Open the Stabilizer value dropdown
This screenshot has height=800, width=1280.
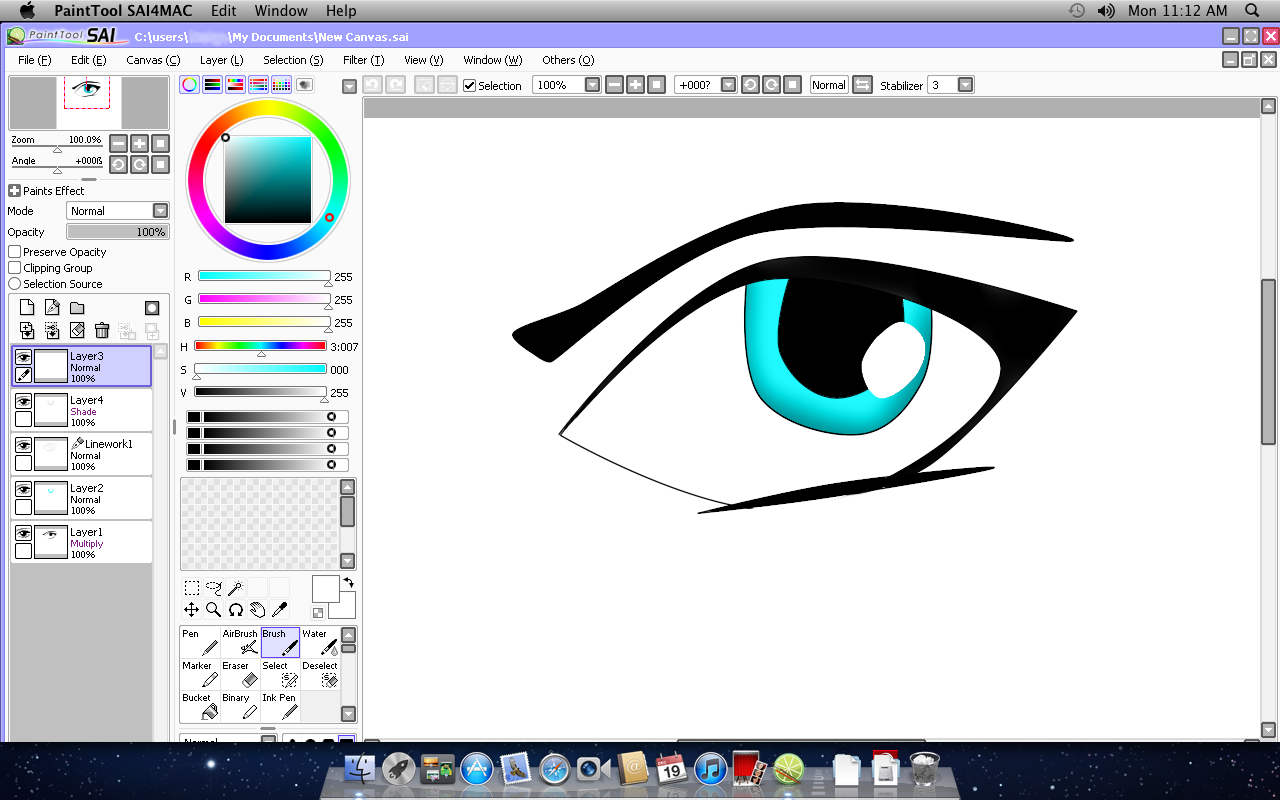pyautogui.click(x=965, y=85)
